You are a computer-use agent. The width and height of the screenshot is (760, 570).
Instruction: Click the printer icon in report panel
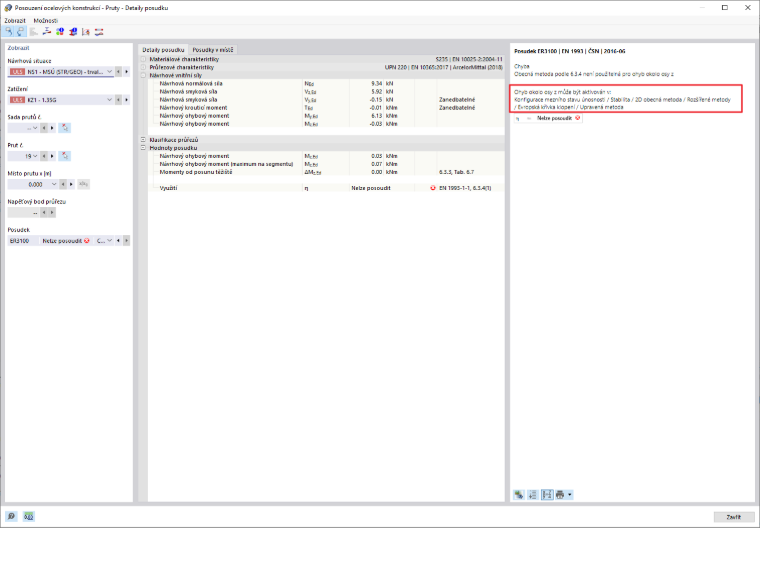[x=560, y=495]
